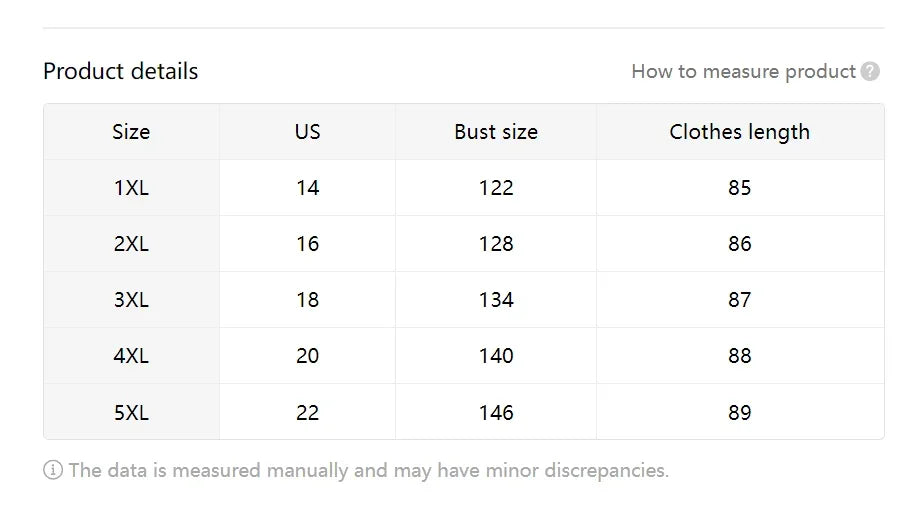This screenshot has height=510, width=917.
Task: Open the How to measure product link
Action: [743, 71]
